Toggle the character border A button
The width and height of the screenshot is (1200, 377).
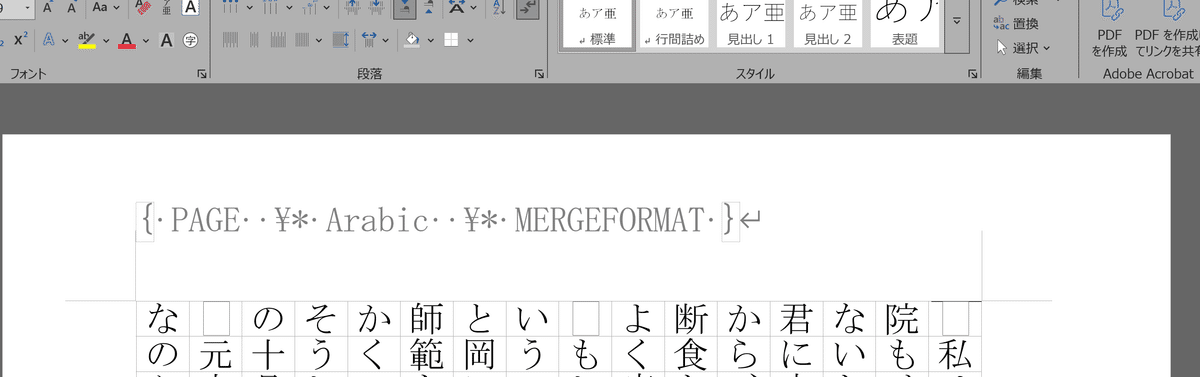tap(190, 7)
